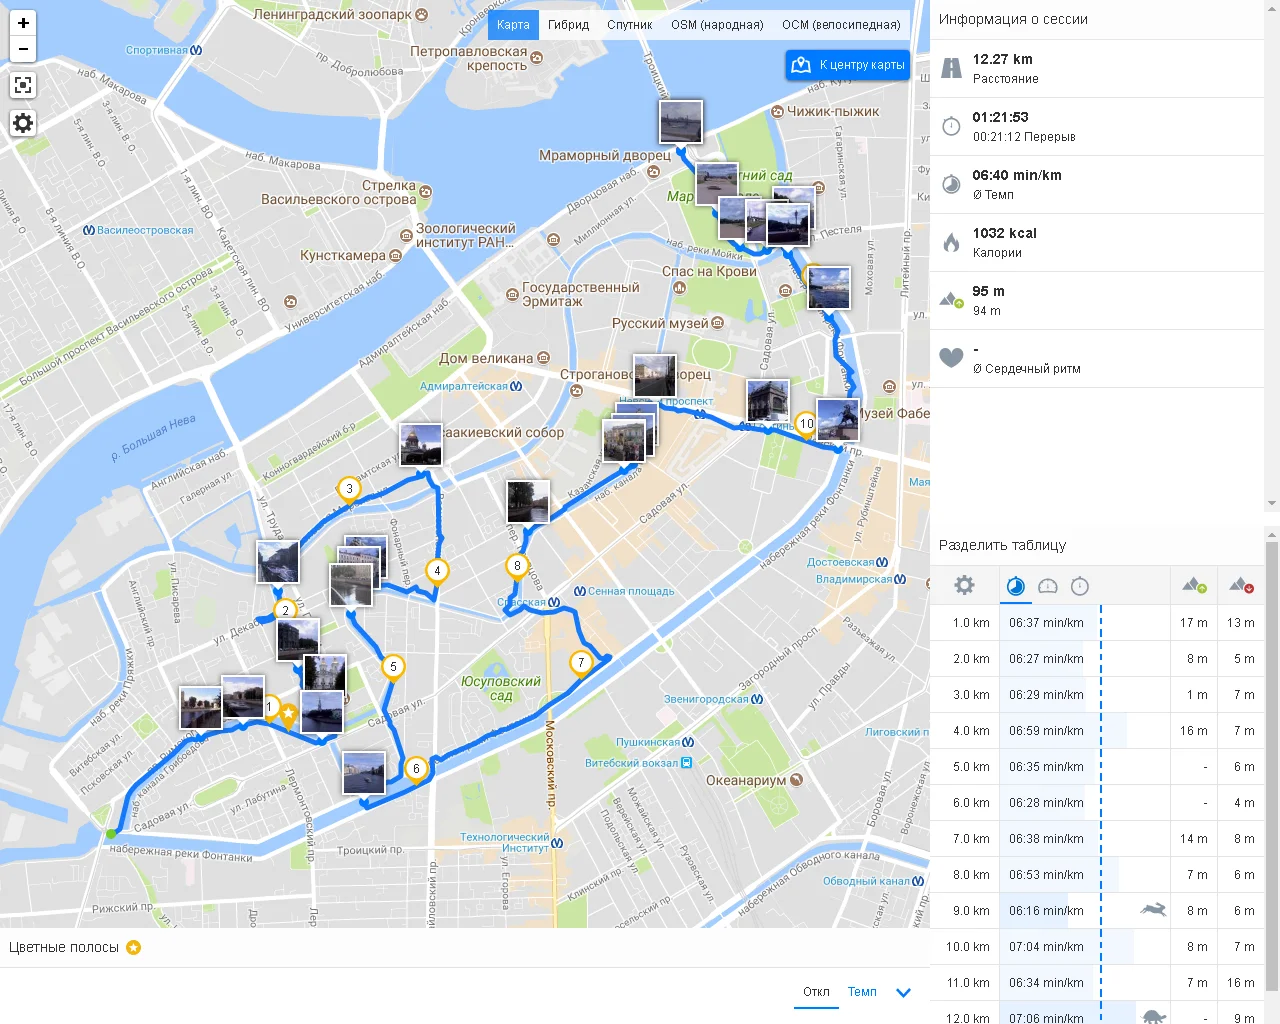The image size is (1280, 1024).
Task: Switch split table to speed gauge column
Action: click(x=1048, y=586)
